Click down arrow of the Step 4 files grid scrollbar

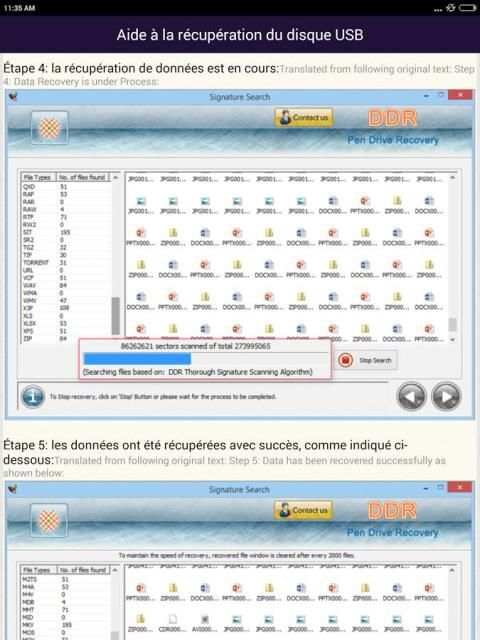[x=452, y=339]
